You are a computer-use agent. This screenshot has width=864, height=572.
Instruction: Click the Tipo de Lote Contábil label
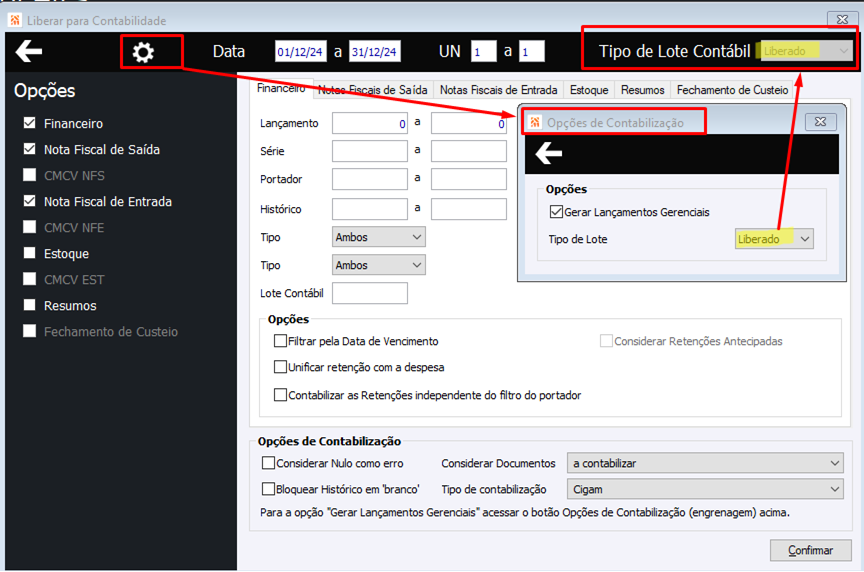pos(674,51)
